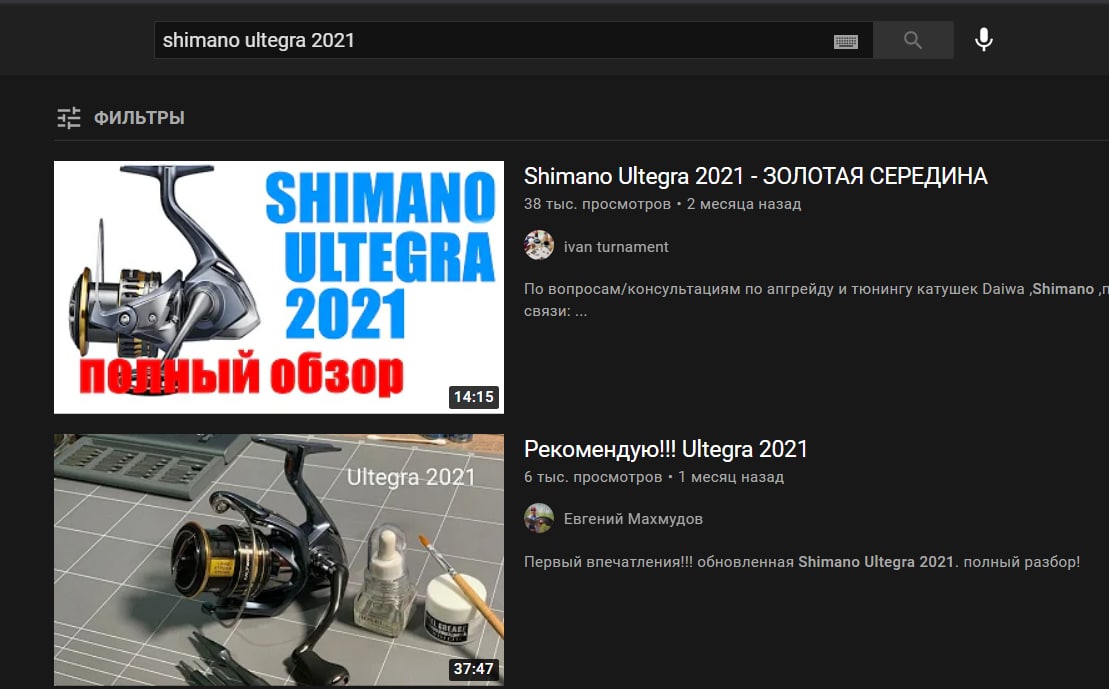The height and width of the screenshot is (689, 1109).
Task: Open the Евгений Махмудов channel name
Action: pyautogui.click(x=633, y=519)
